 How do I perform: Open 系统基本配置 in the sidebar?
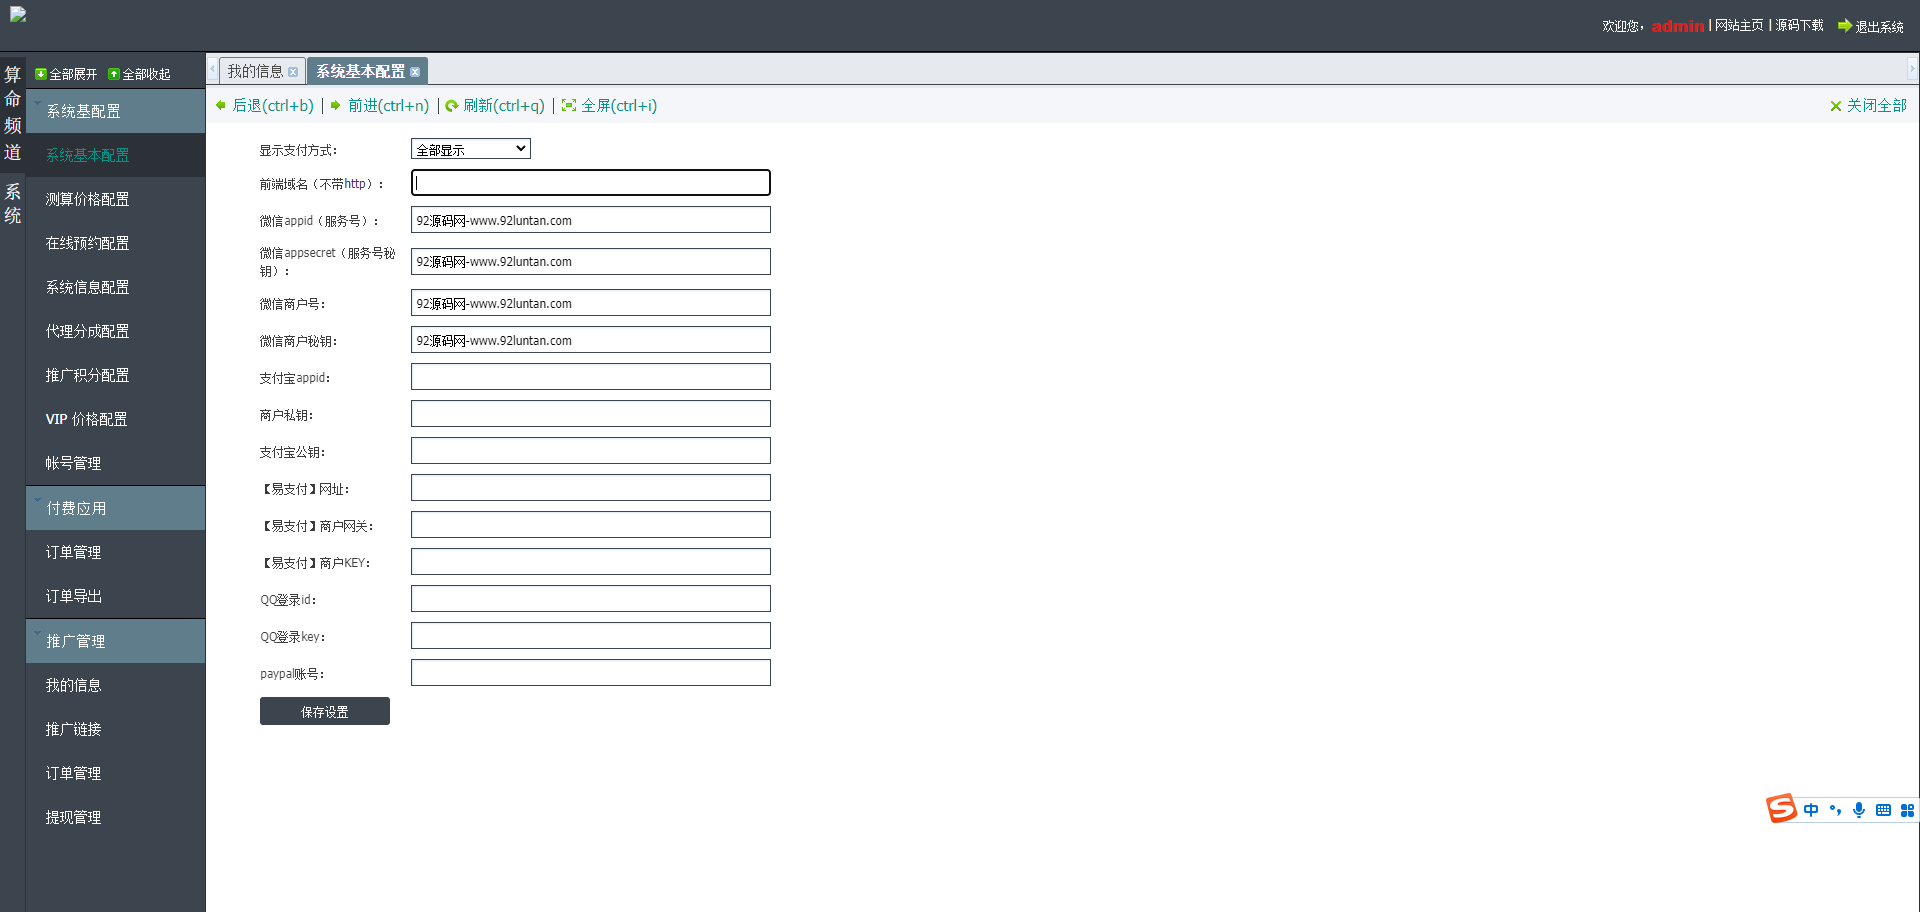pyautogui.click(x=116, y=155)
